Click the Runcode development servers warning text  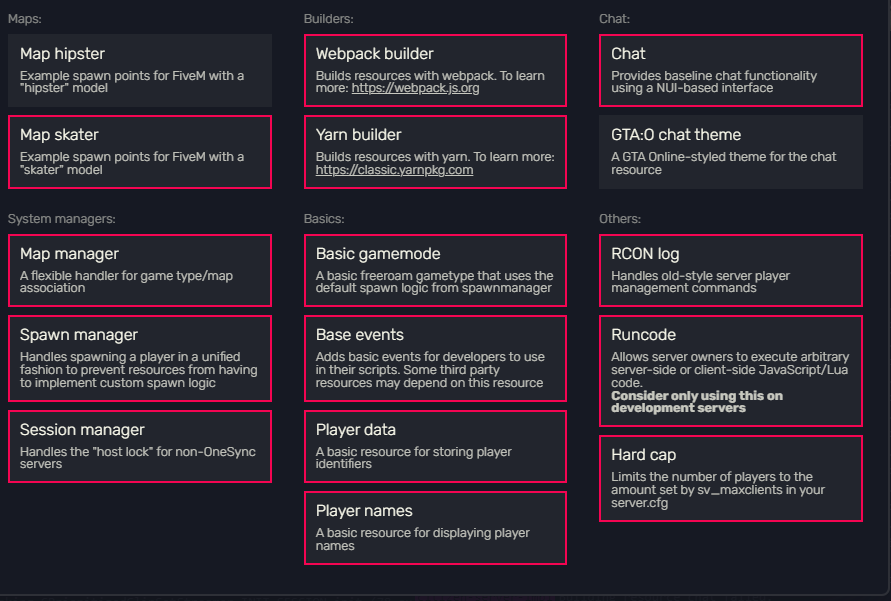click(697, 402)
